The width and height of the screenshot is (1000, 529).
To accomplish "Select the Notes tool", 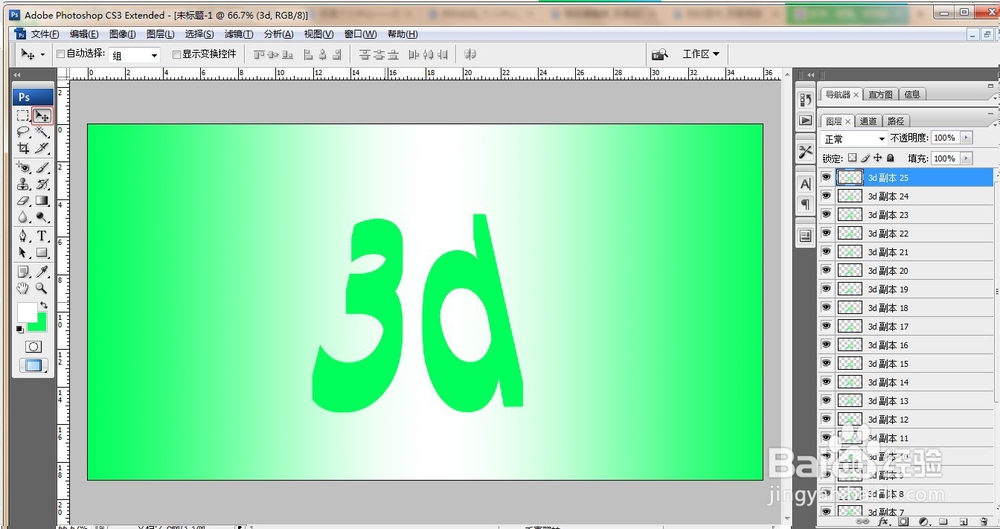I will point(23,272).
